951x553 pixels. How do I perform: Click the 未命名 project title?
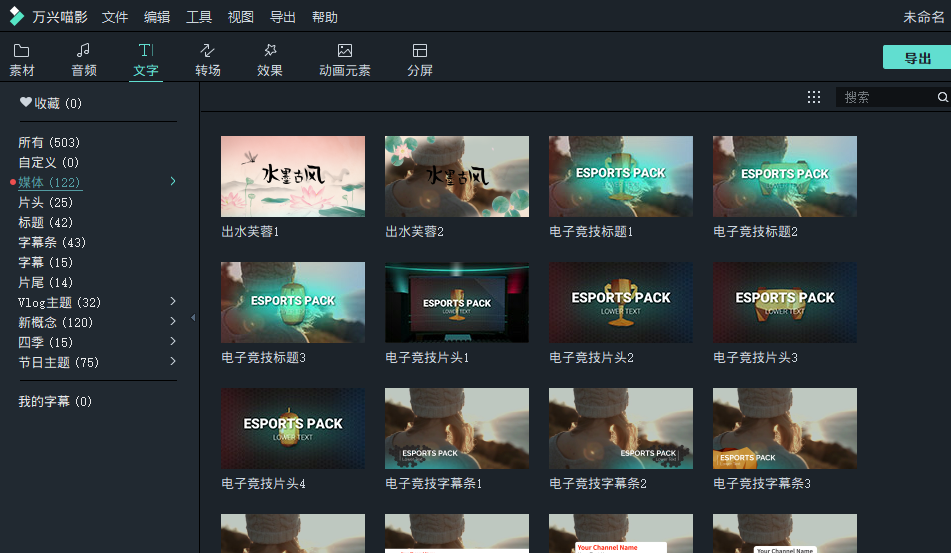click(924, 17)
